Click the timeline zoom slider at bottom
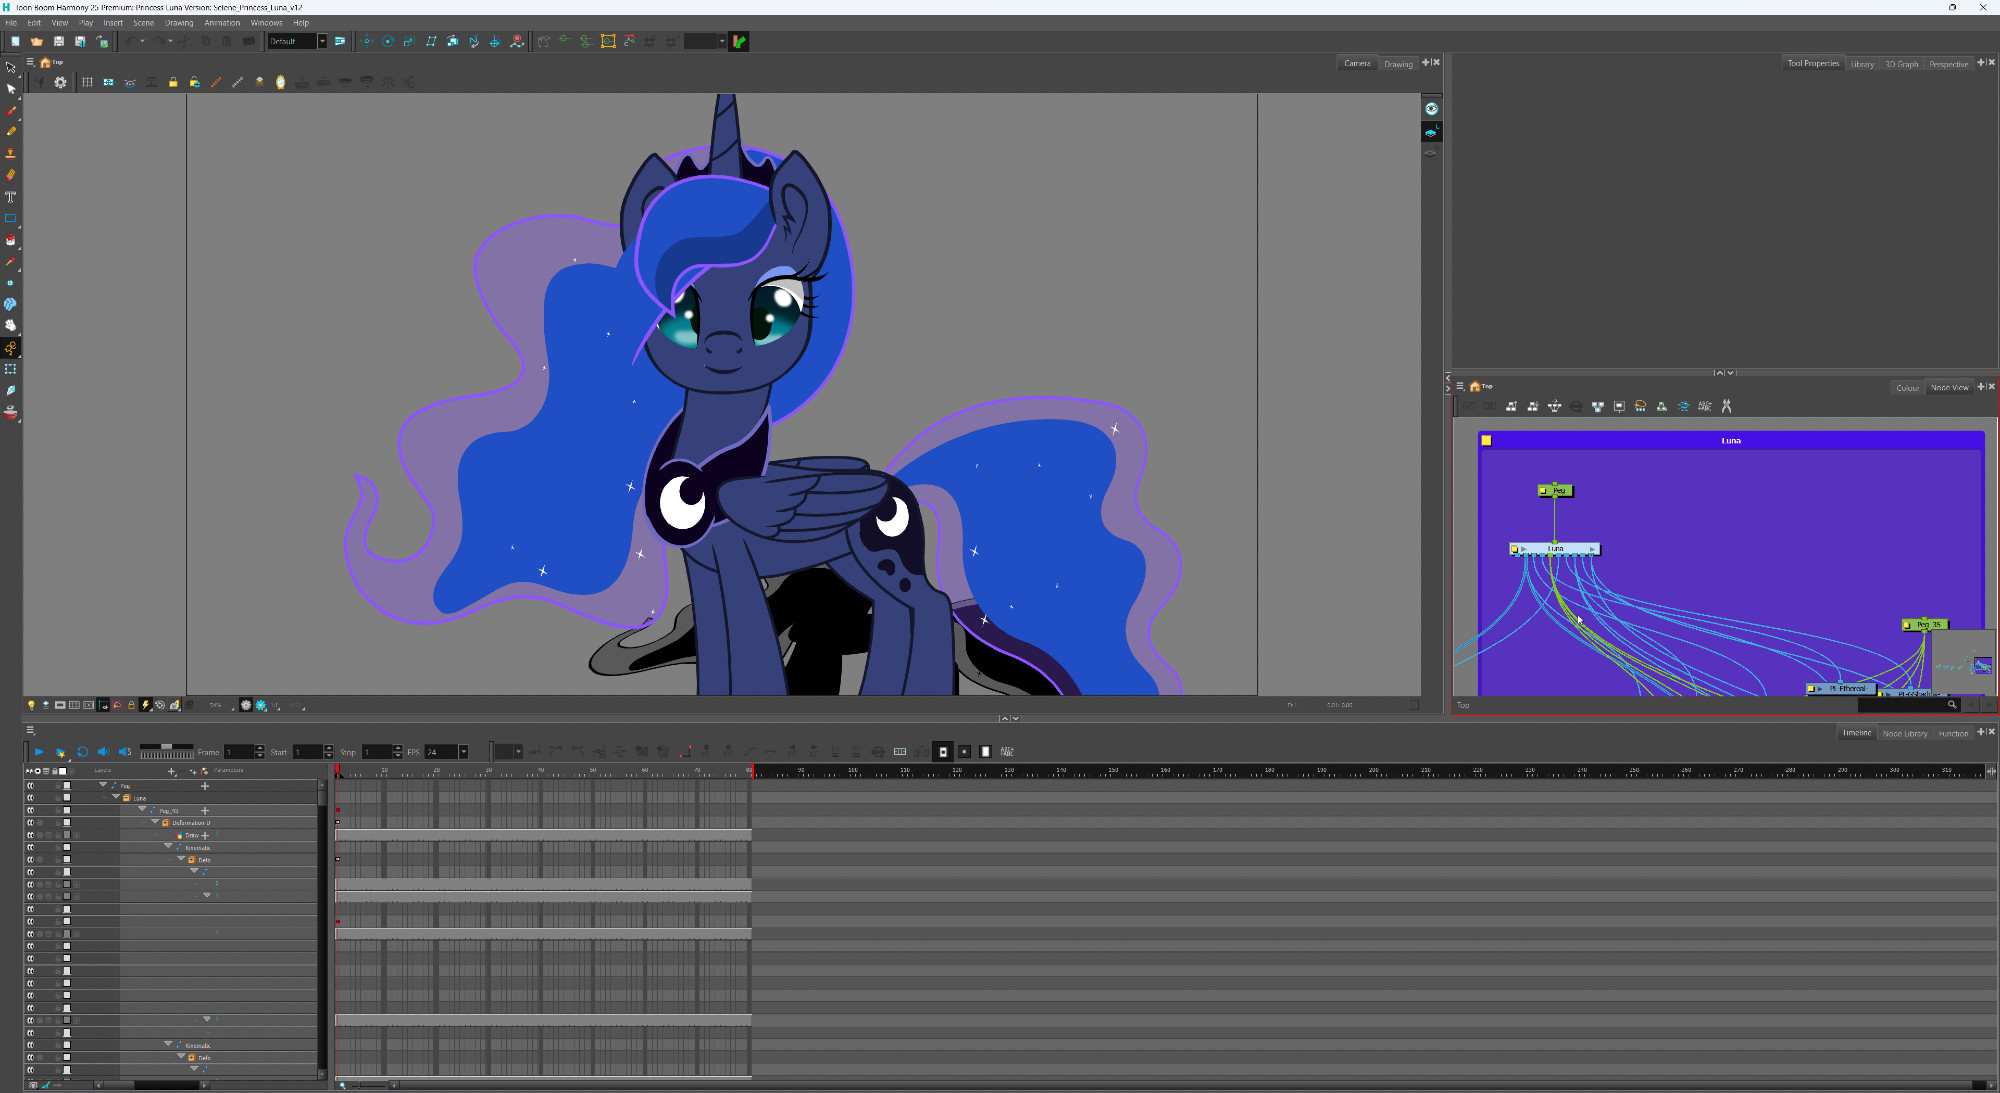Image resolution: width=2000 pixels, height=1093 pixels. (370, 1085)
